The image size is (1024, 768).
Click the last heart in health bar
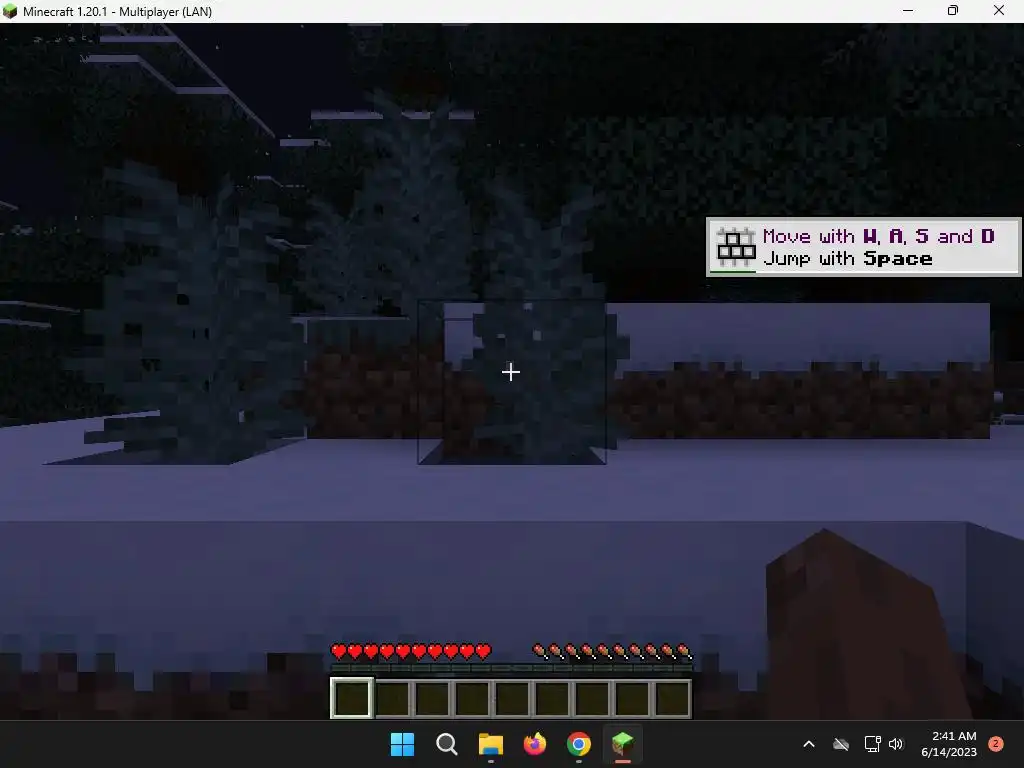point(483,651)
